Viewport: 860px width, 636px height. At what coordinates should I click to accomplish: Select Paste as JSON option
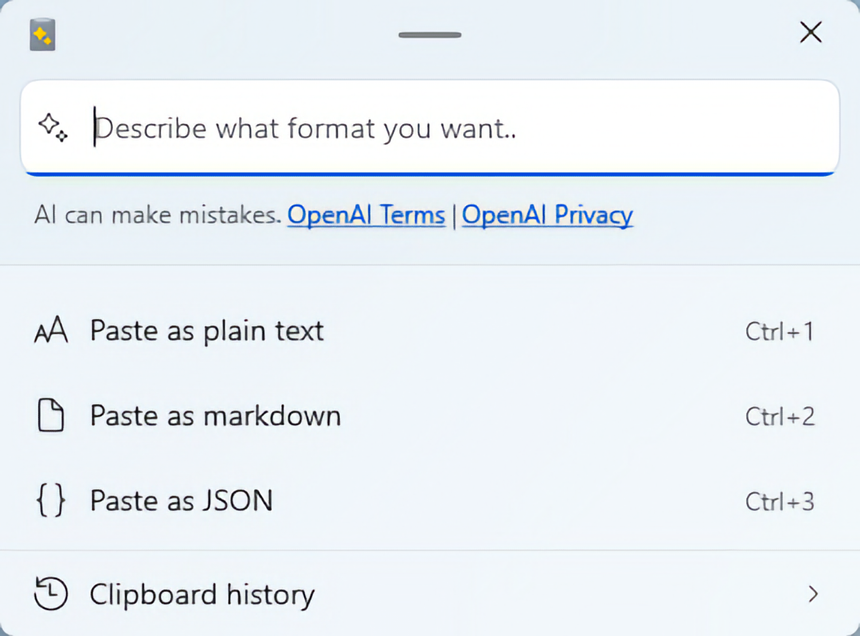(181, 501)
